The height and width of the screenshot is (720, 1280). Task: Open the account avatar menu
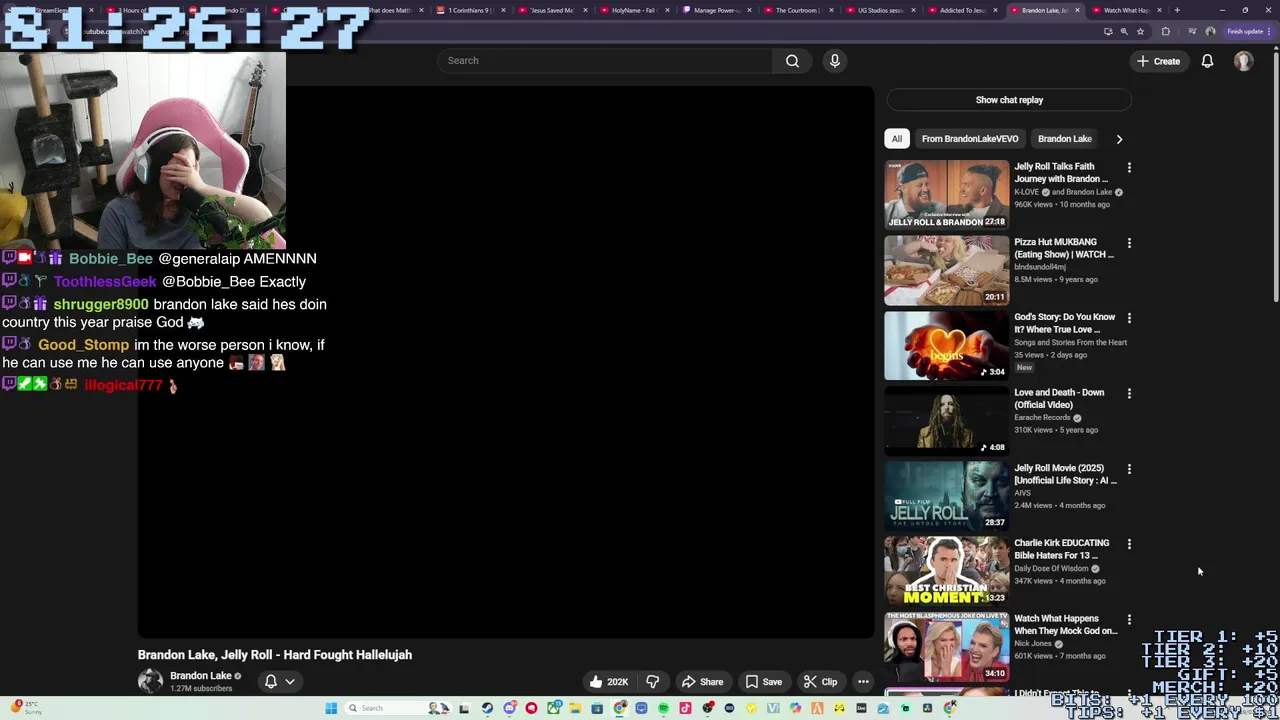click(x=1243, y=61)
